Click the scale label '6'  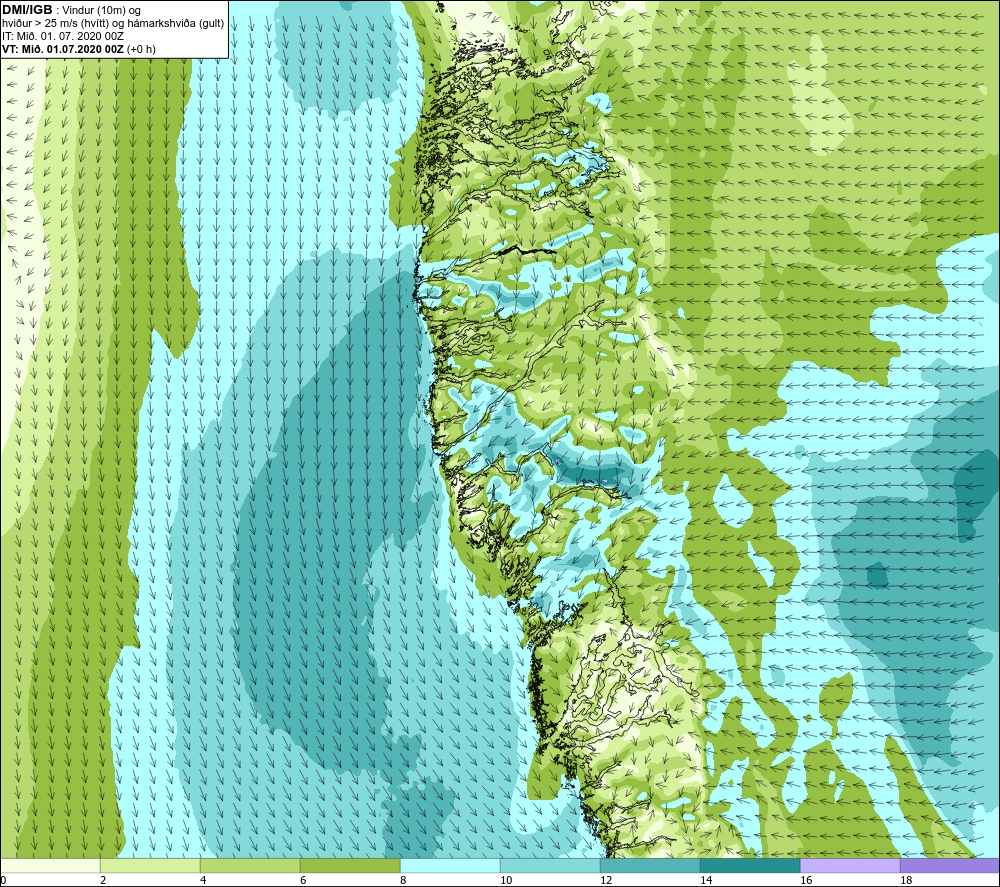point(304,880)
